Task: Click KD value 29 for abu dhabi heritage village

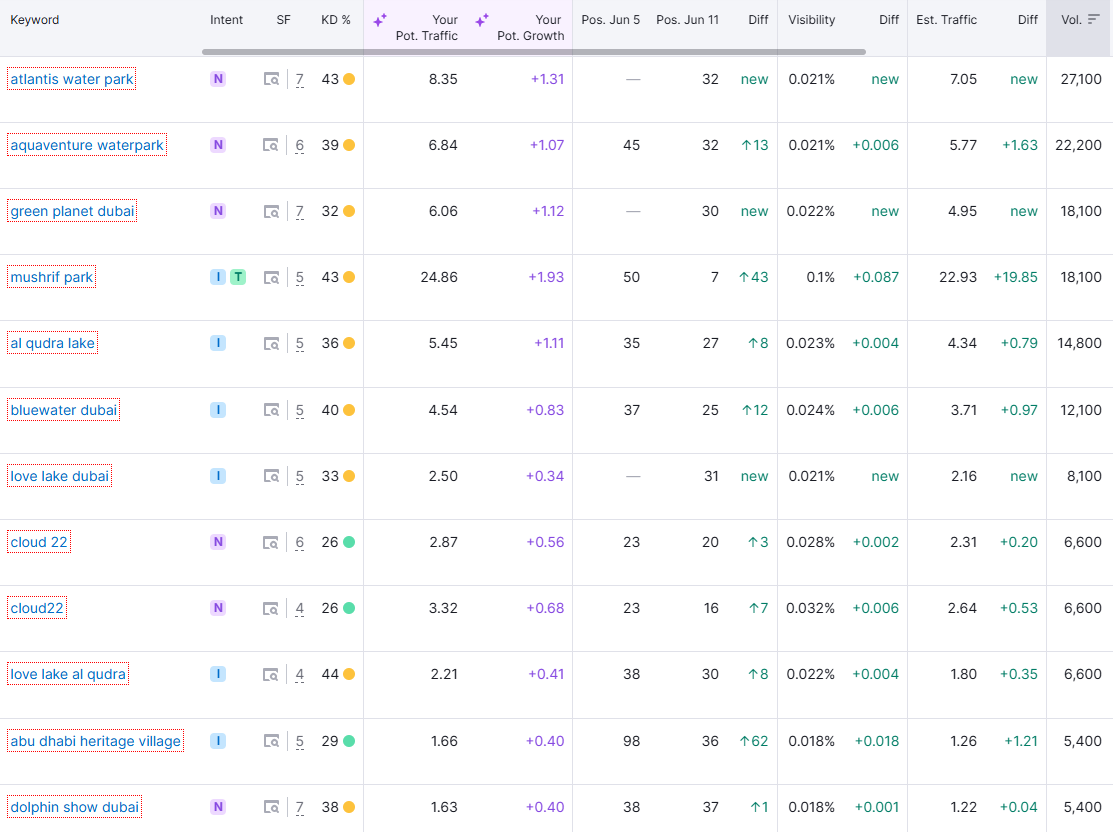Action: (330, 740)
